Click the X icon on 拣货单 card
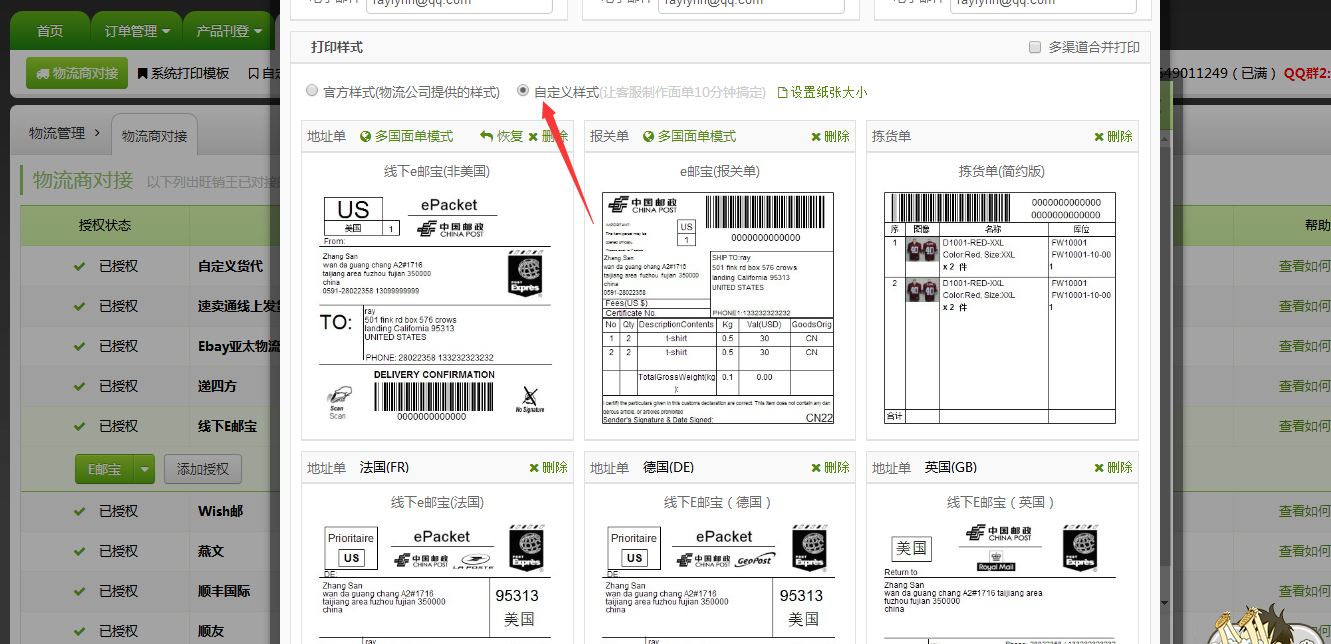This screenshot has width=1331, height=644. coord(1099,136)
